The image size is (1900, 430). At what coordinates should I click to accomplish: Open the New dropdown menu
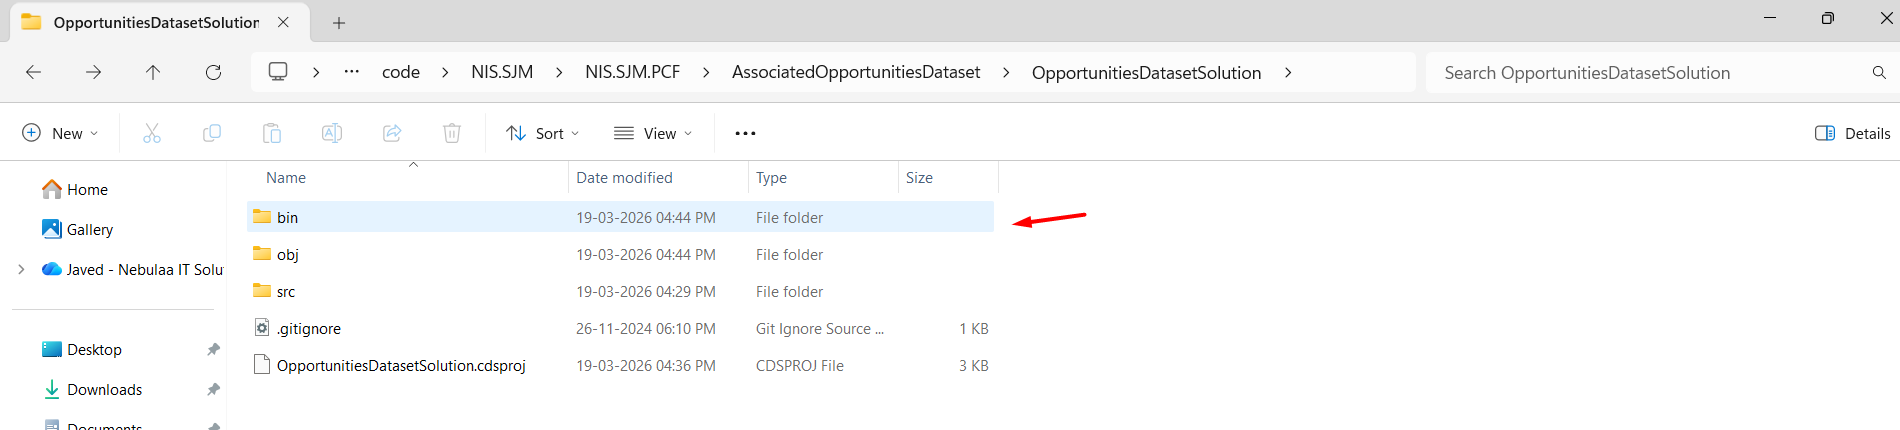tap(60, 133)
